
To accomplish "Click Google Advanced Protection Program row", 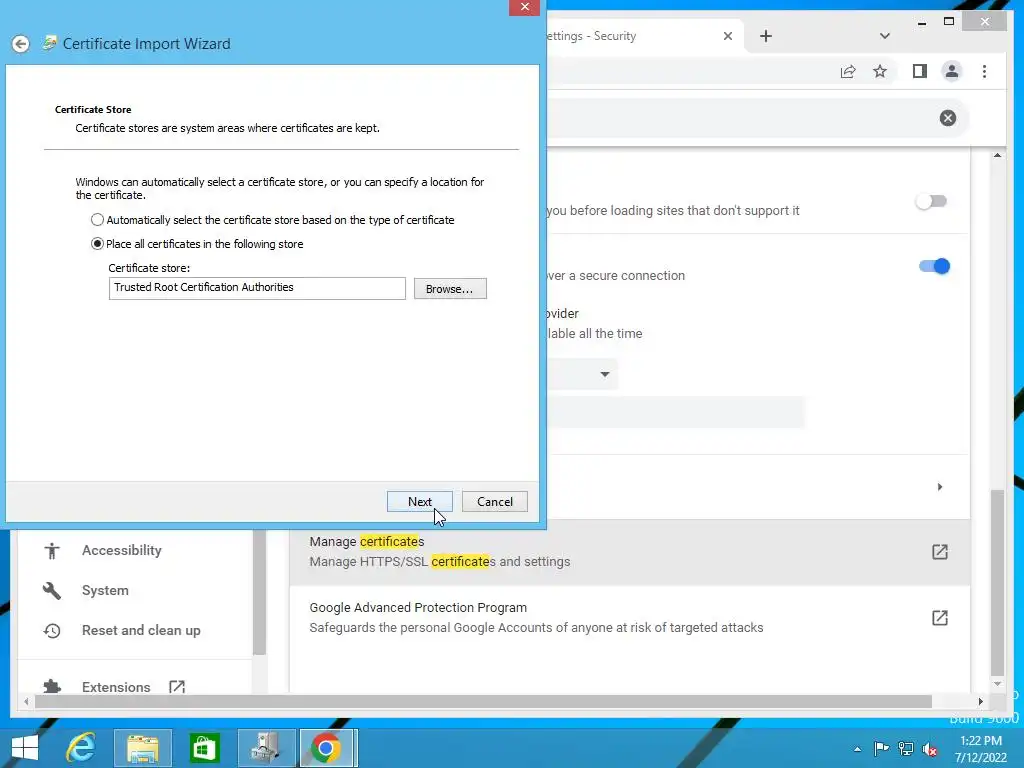I will coord(630,618).
